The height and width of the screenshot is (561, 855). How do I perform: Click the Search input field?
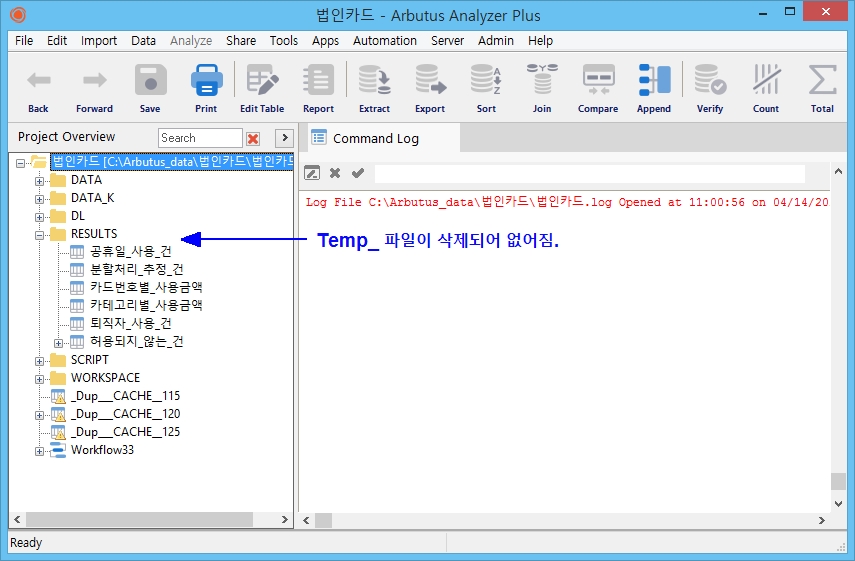coord(199,138)
